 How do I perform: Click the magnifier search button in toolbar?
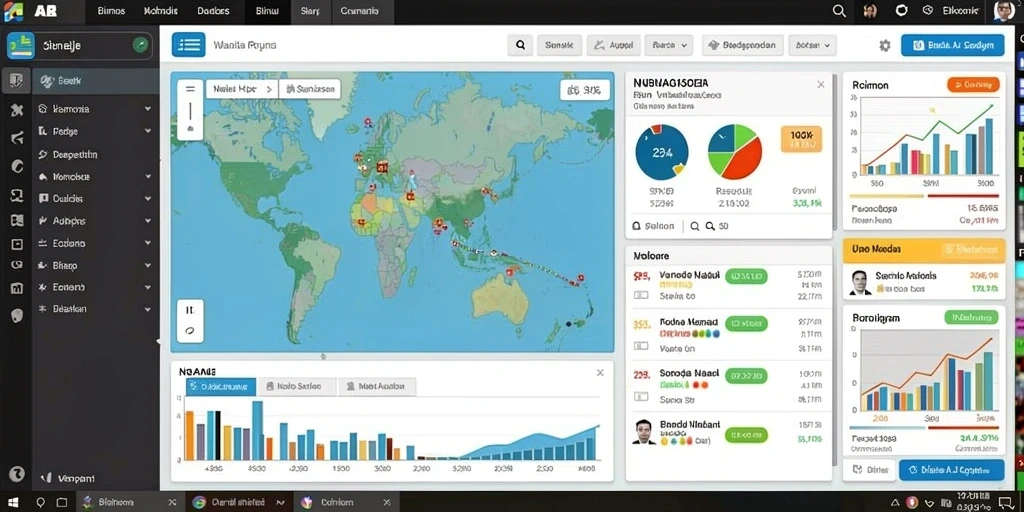[x=520, y=45]
